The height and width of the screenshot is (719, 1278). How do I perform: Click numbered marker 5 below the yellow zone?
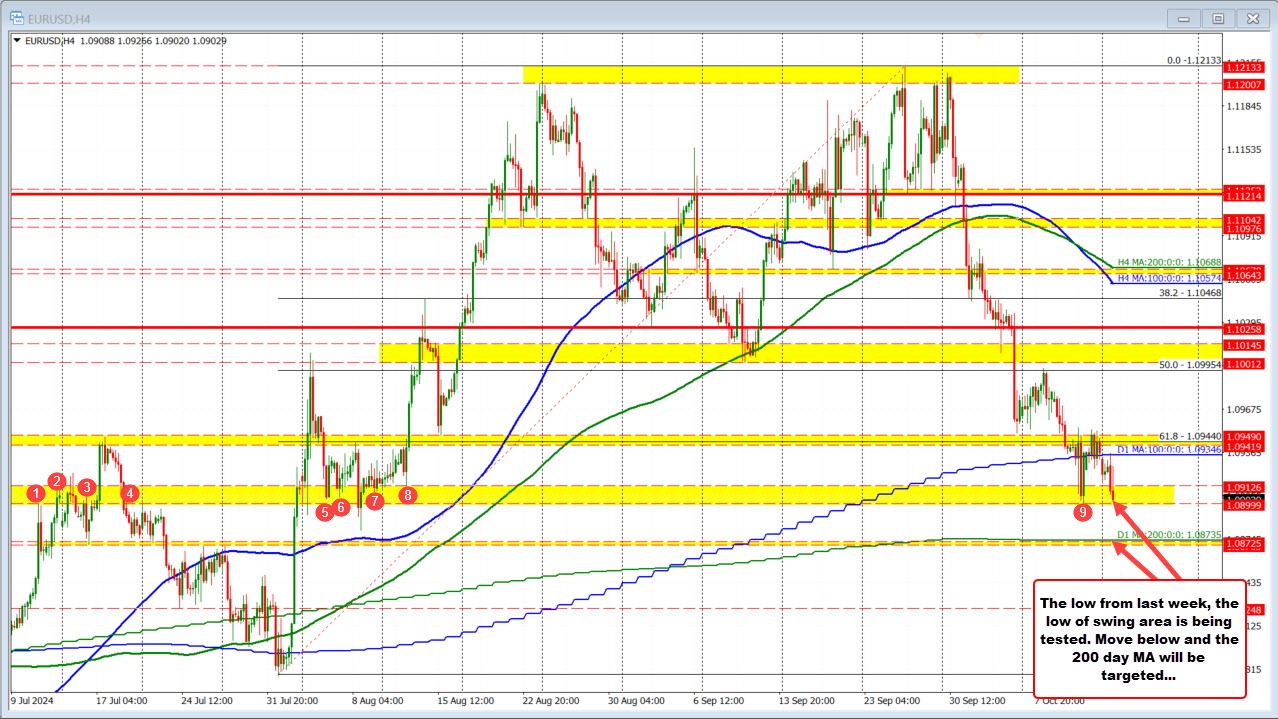(324, 512)
